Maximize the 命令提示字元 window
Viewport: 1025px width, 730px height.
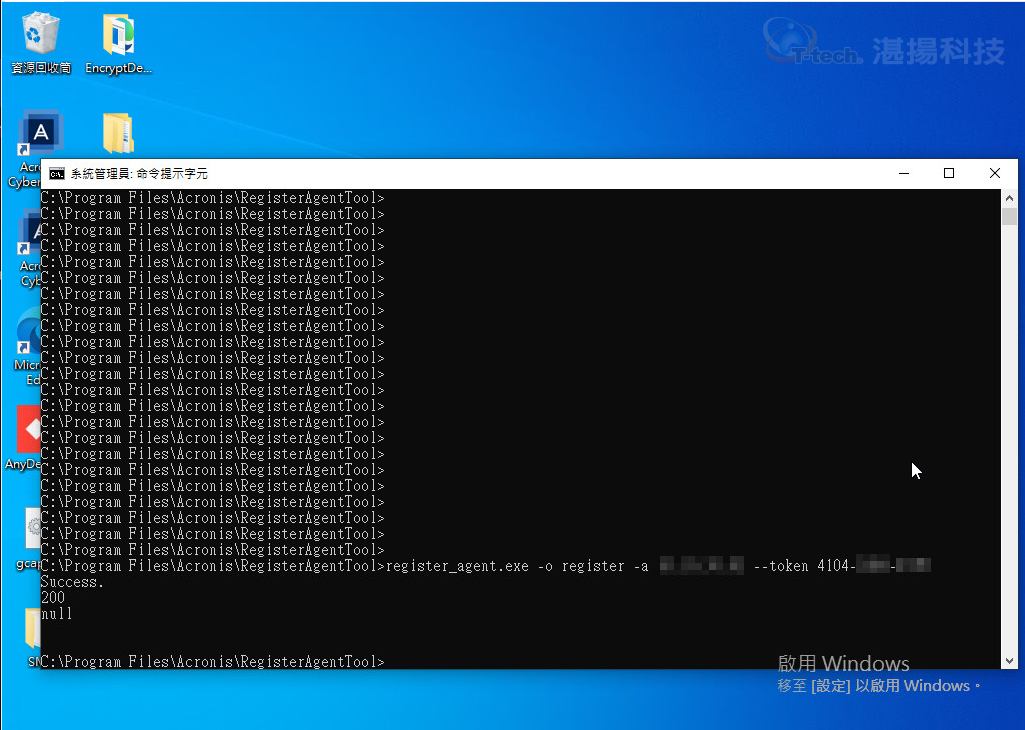(x=949, y=173)
